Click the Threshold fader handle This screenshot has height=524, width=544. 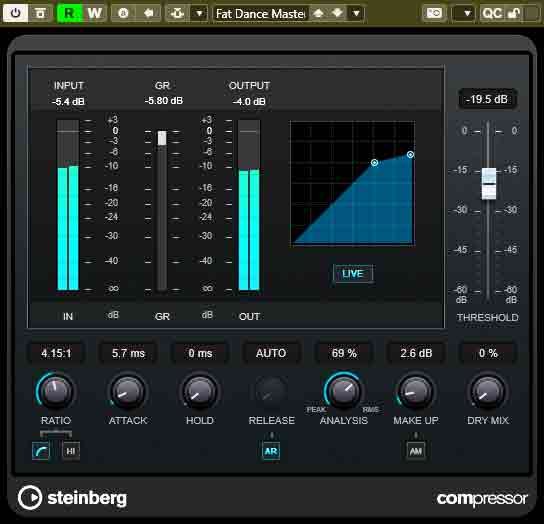489,183
